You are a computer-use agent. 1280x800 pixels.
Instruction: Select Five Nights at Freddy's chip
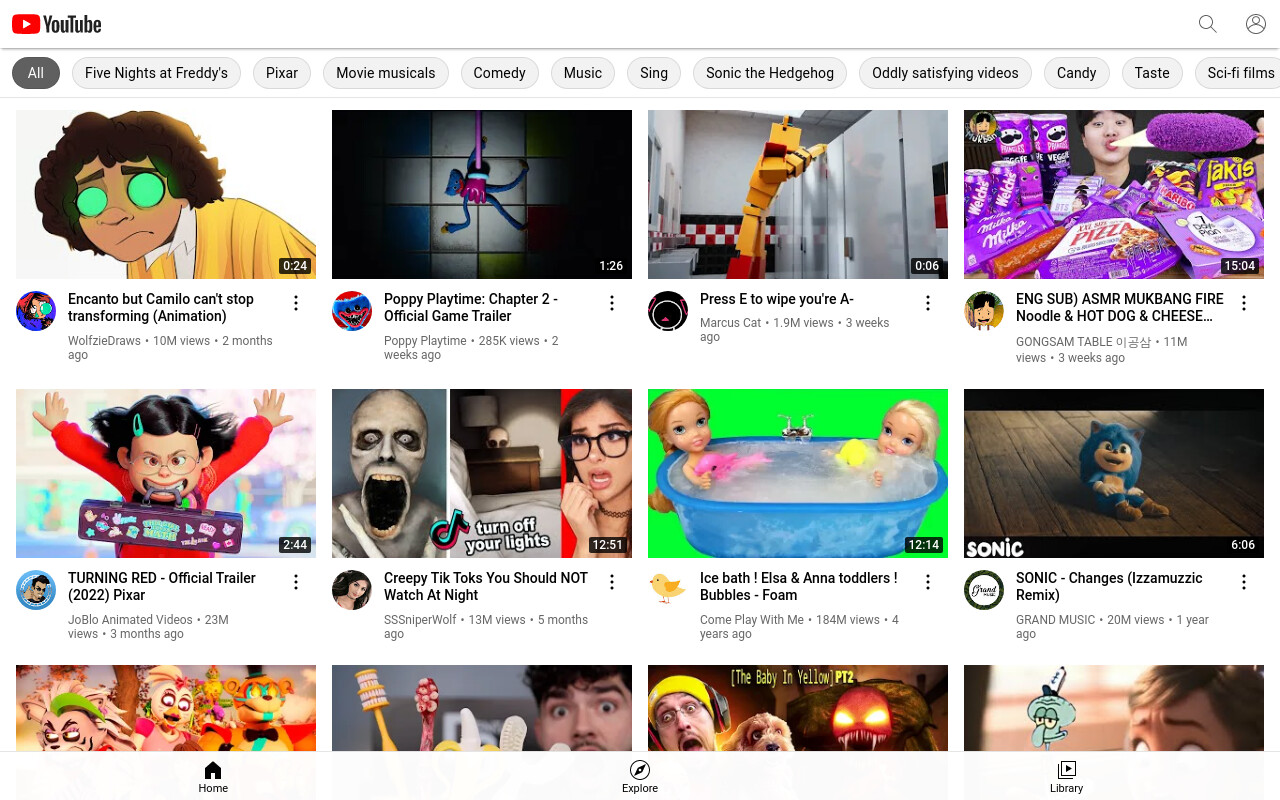pos(156,73)
